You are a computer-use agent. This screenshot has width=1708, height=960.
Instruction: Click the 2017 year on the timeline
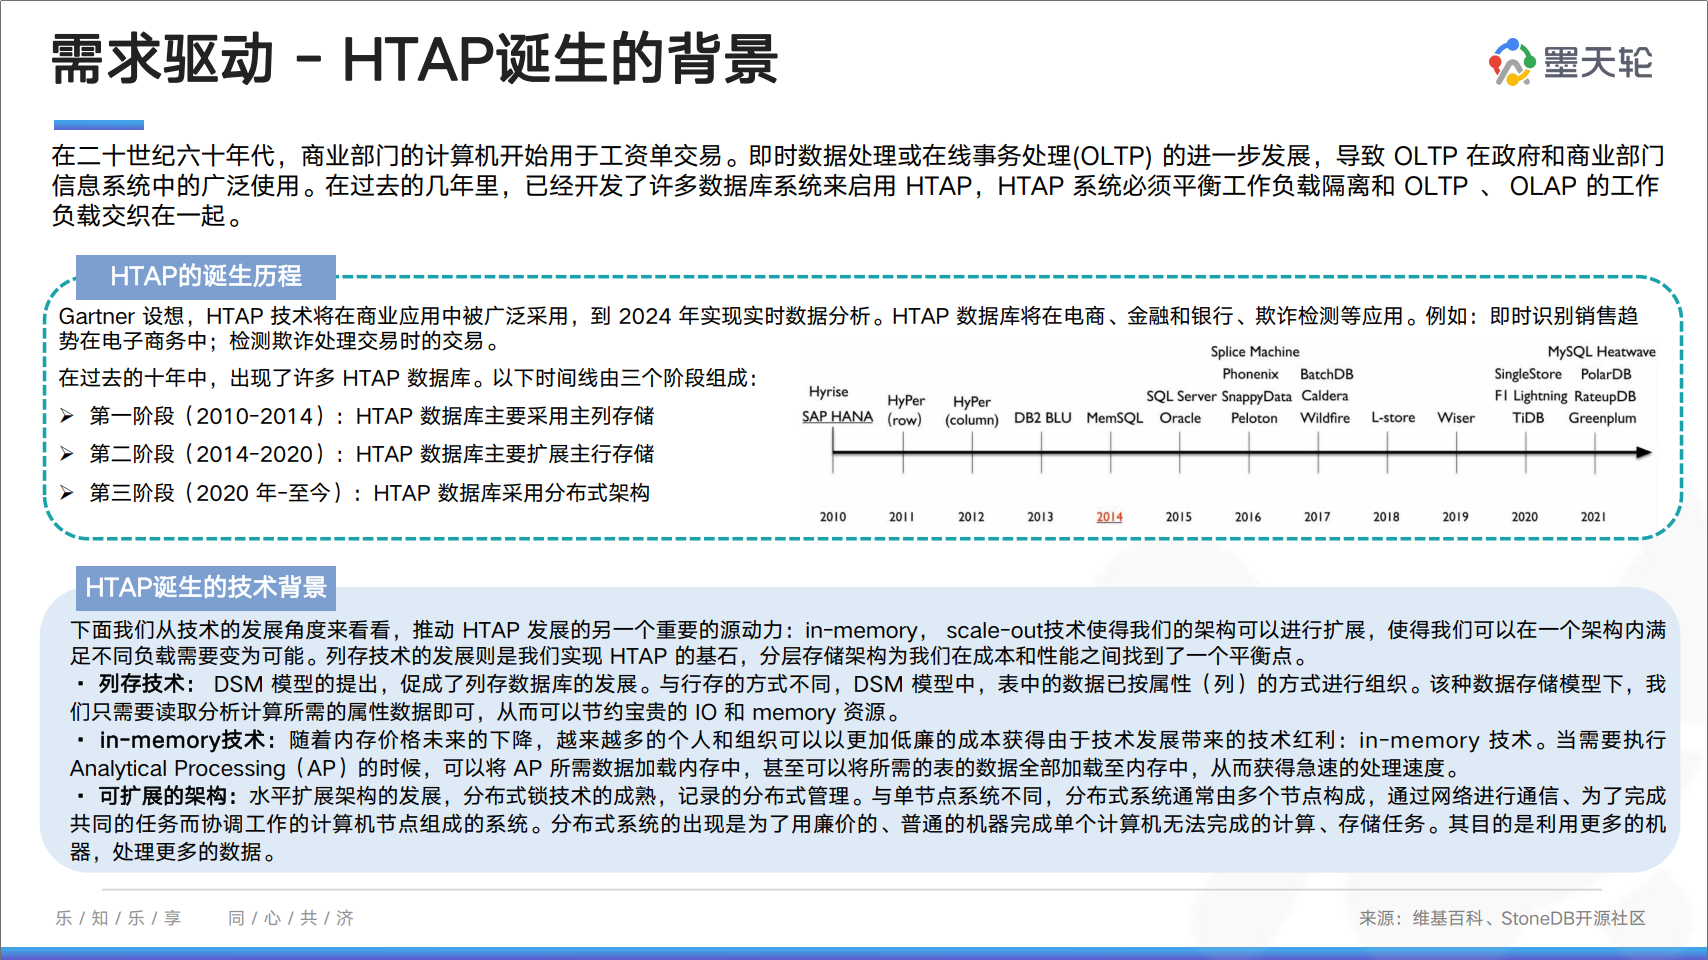pos(1317,517)
